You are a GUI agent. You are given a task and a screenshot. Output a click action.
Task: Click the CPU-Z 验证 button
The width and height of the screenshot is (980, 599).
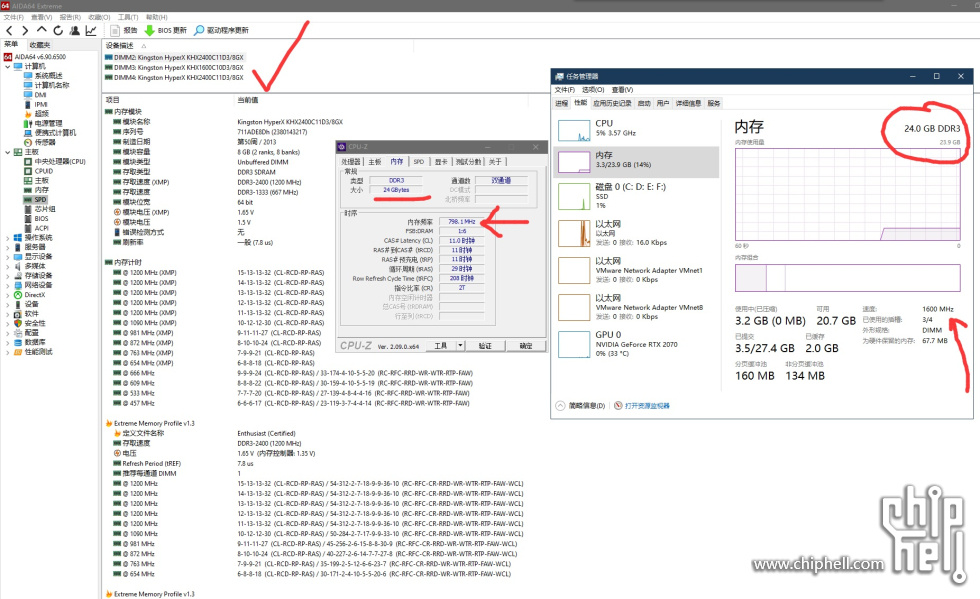pyautogui.click(x=485, y=346)
